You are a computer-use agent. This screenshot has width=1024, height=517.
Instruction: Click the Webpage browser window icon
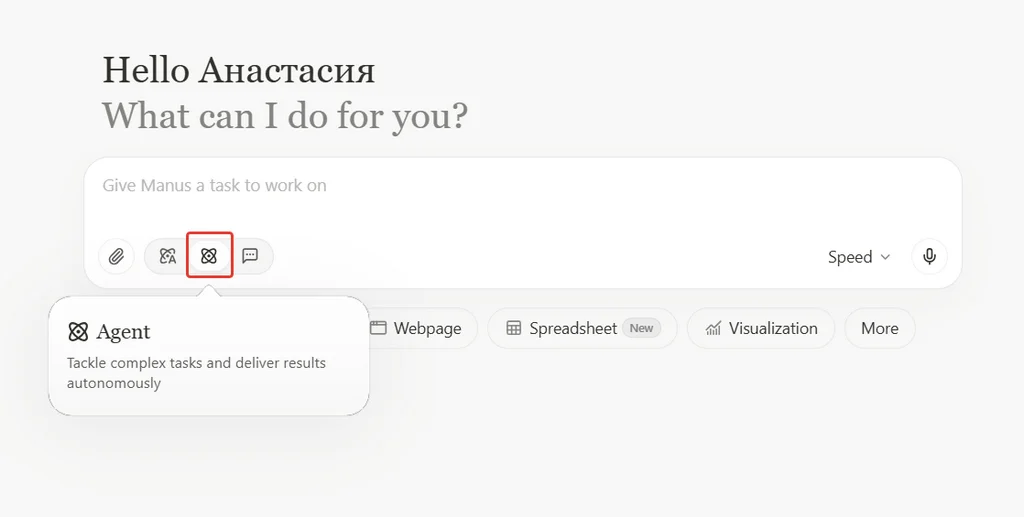point(378,328)
